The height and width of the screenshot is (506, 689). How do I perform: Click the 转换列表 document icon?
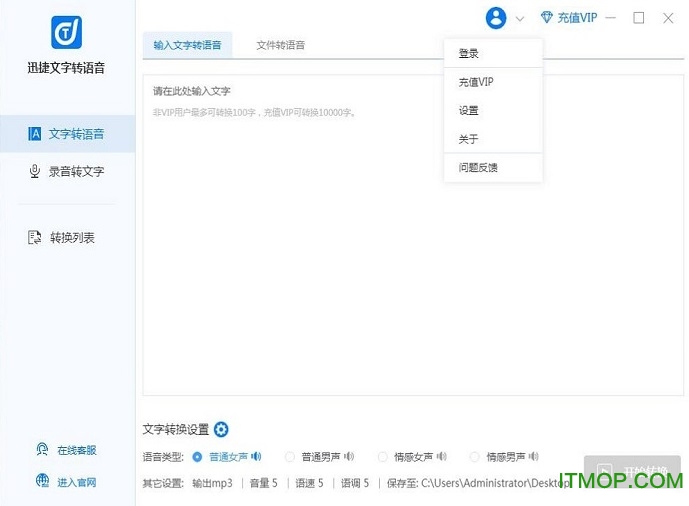(x=35, y=237)
